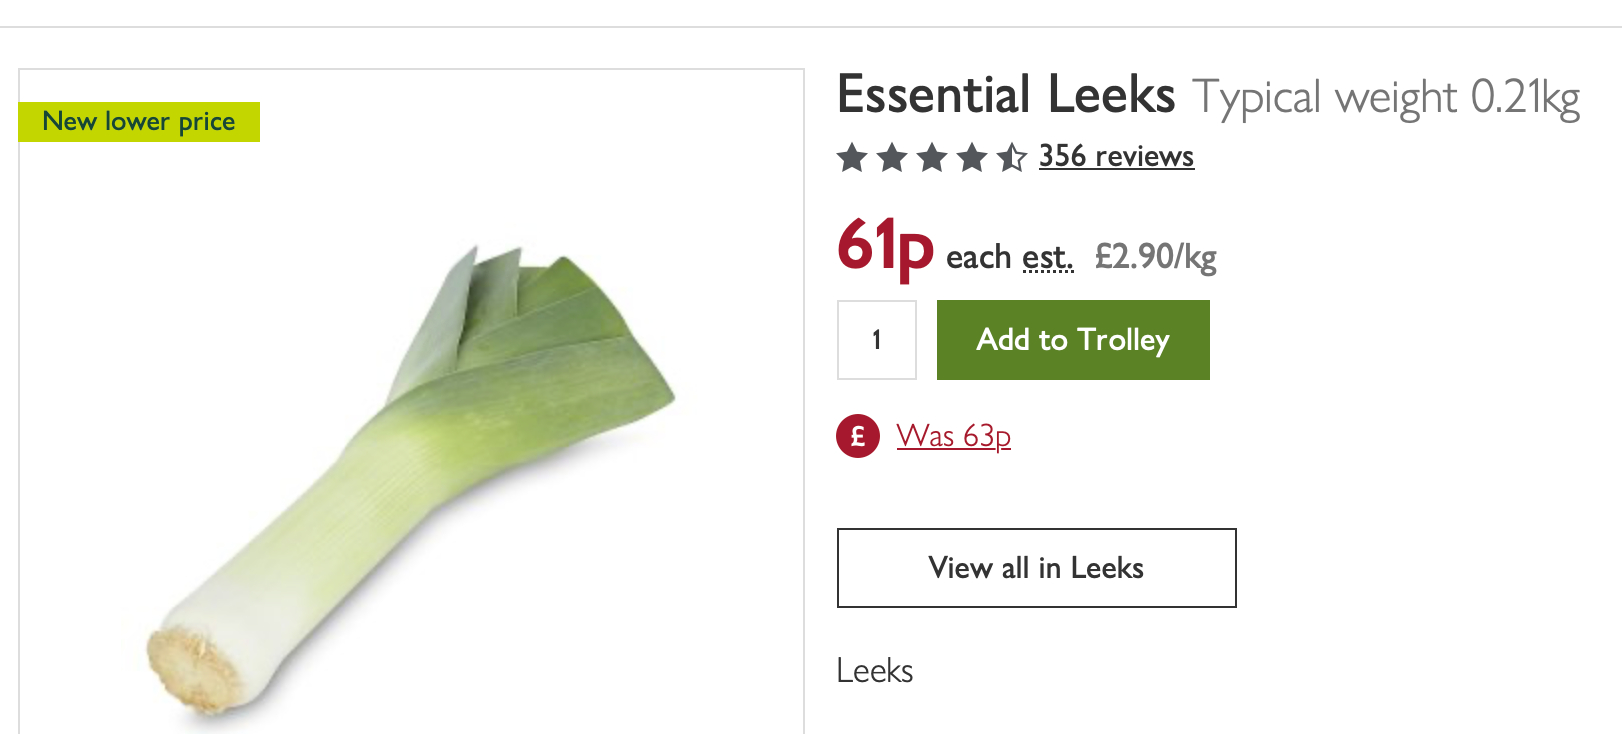This screenshot has width=1622, height=734.
Task: Click the word "each" beside the price
Action: (x=979, y=258)
